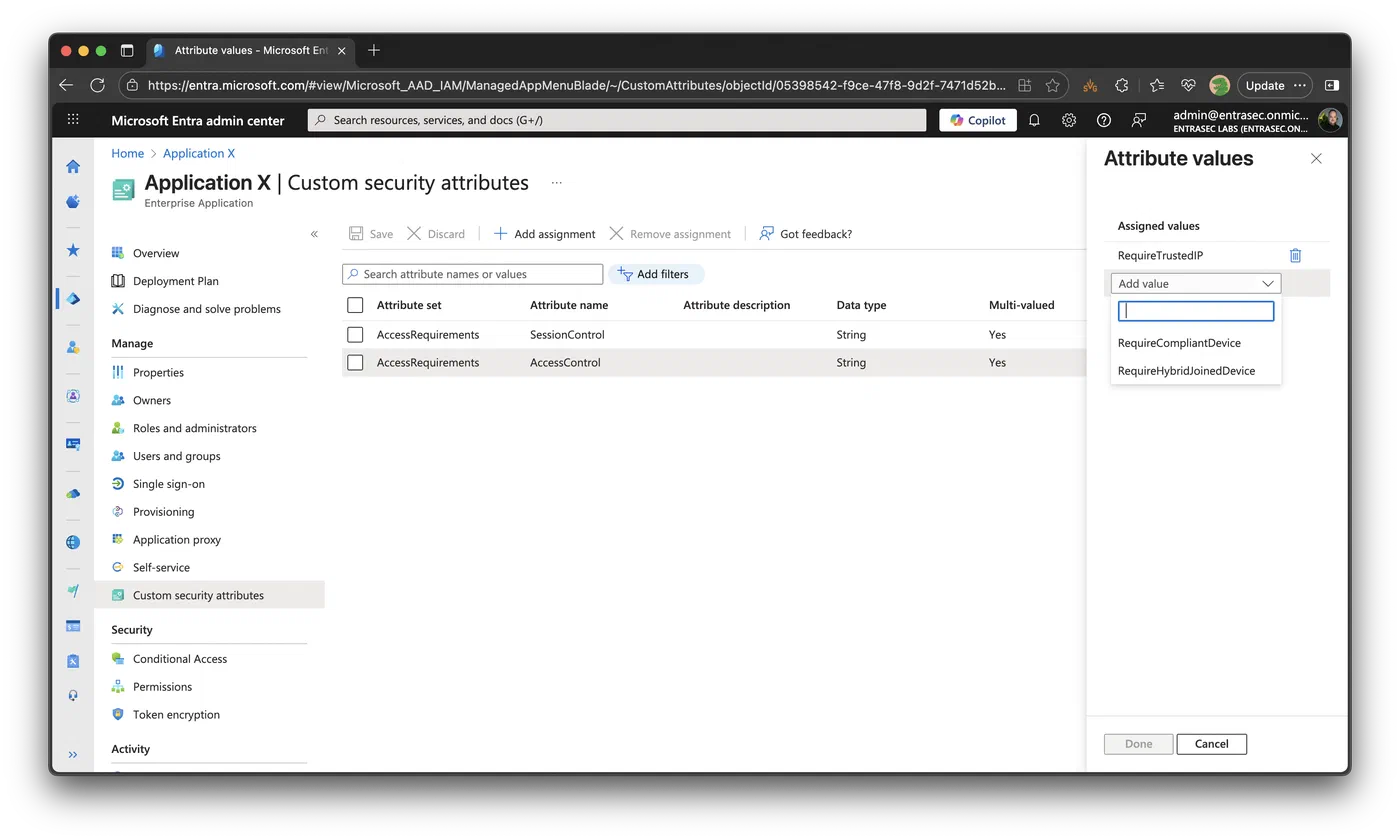The width and height of the screenshot is (1400, 840).
Task: Collapse the side menu with double chevron
Action: (314, 234)
